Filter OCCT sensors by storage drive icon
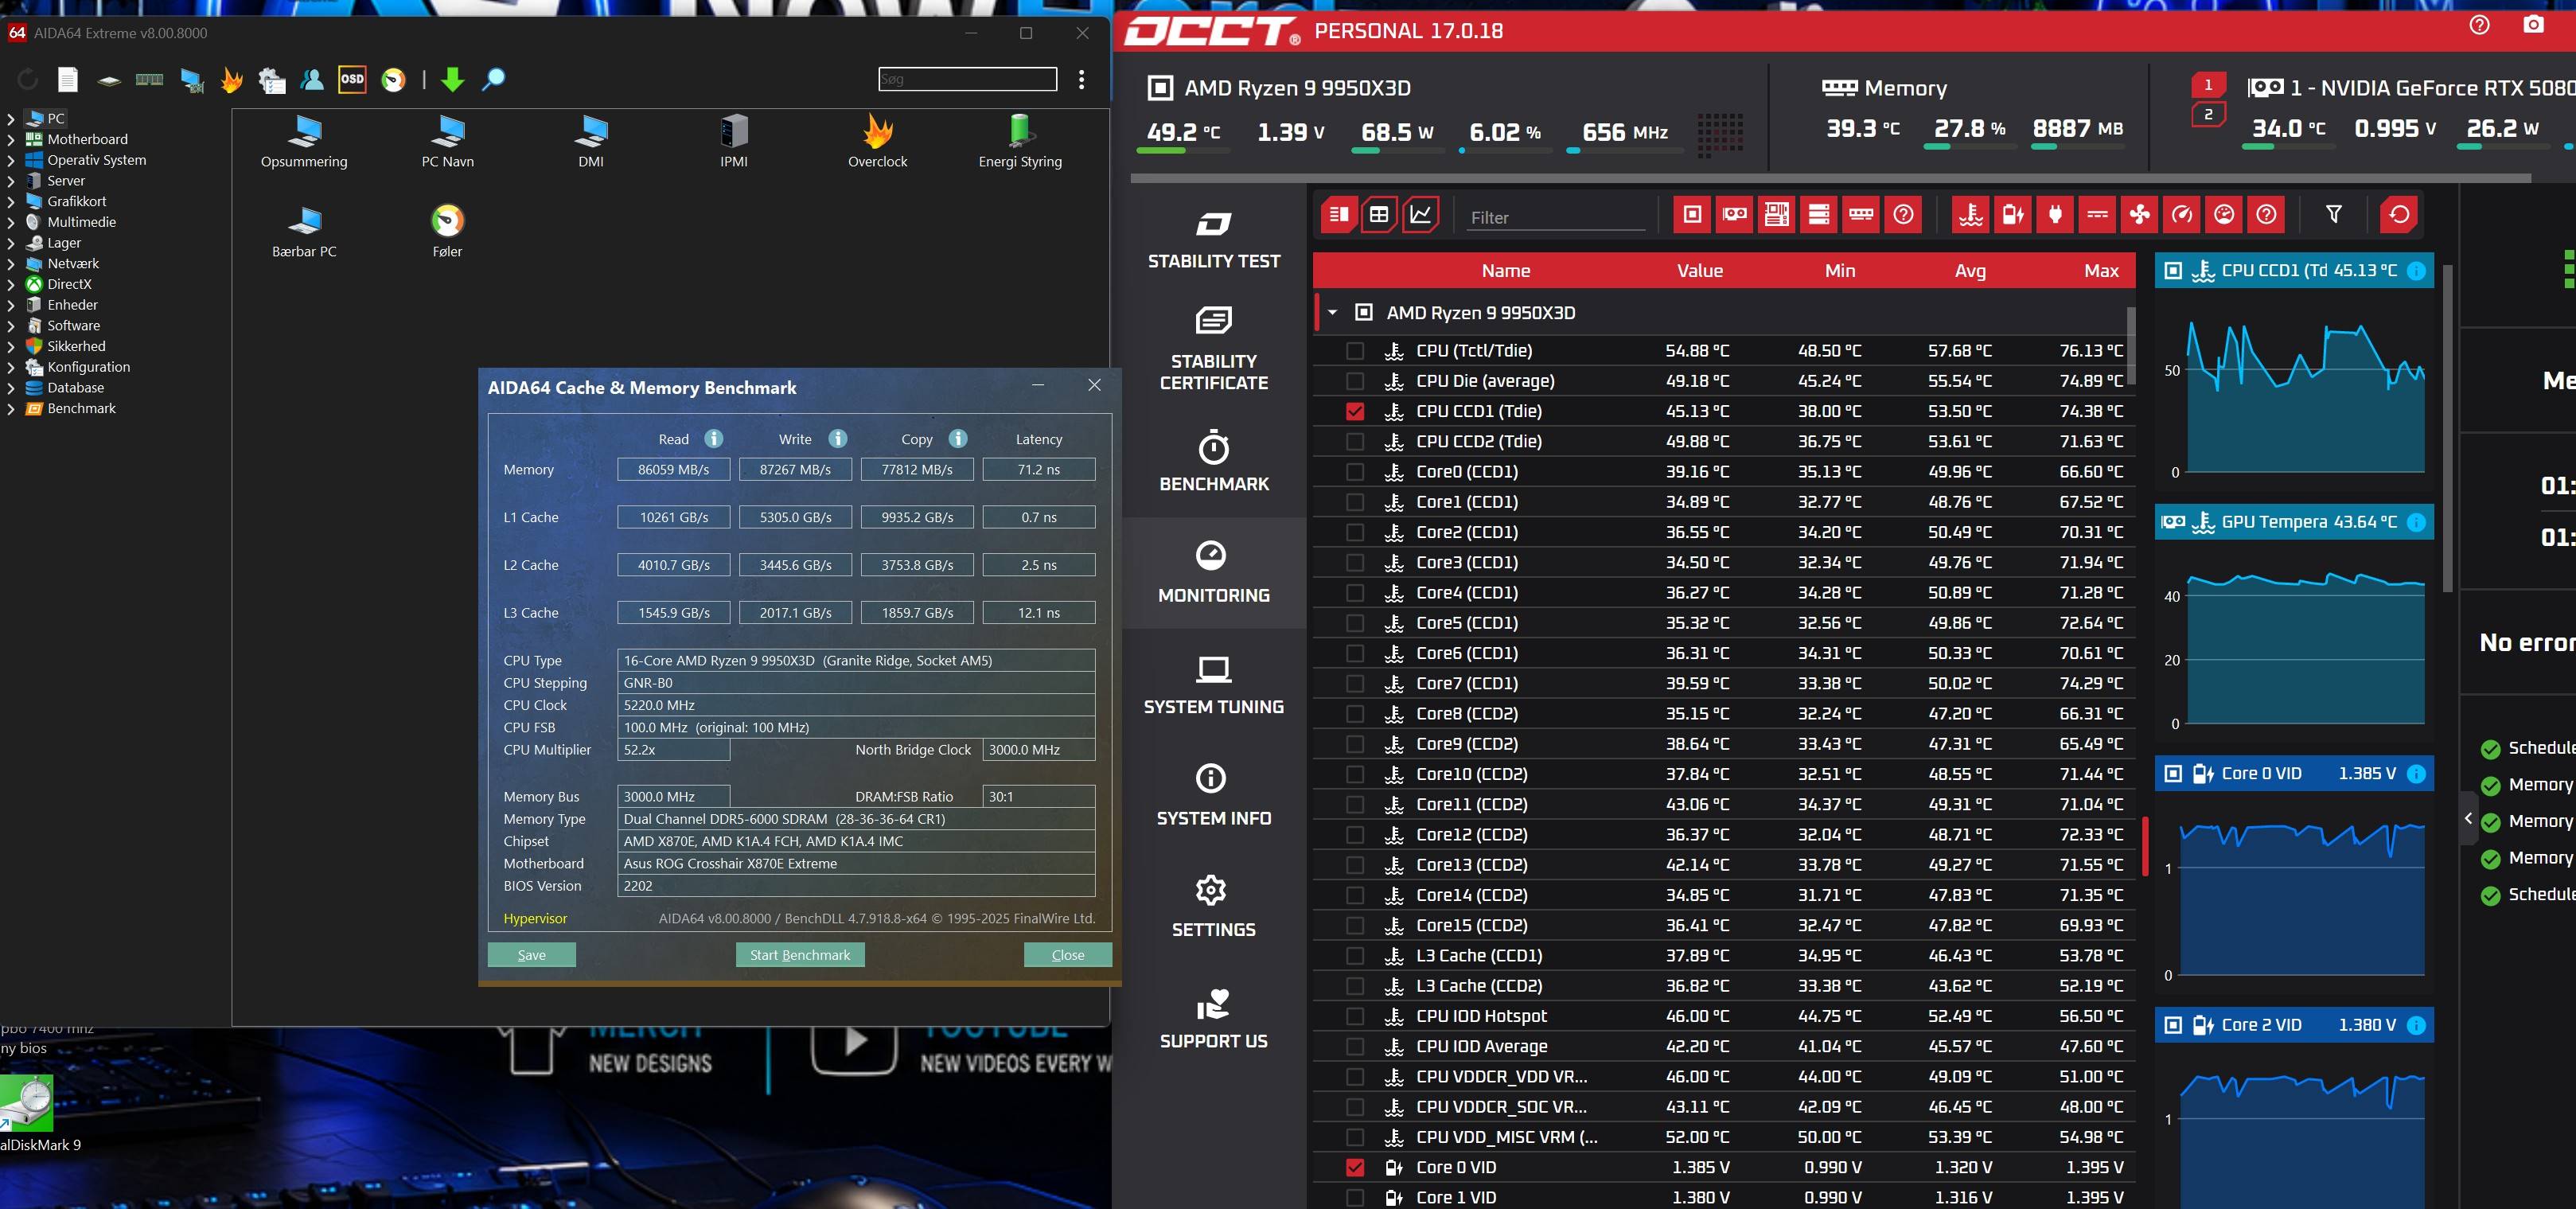 coord(1819,214)
